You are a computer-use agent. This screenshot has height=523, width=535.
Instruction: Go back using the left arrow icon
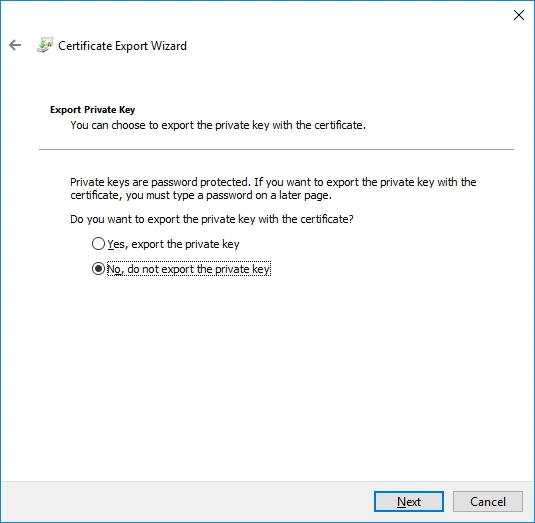pos(15,45)
